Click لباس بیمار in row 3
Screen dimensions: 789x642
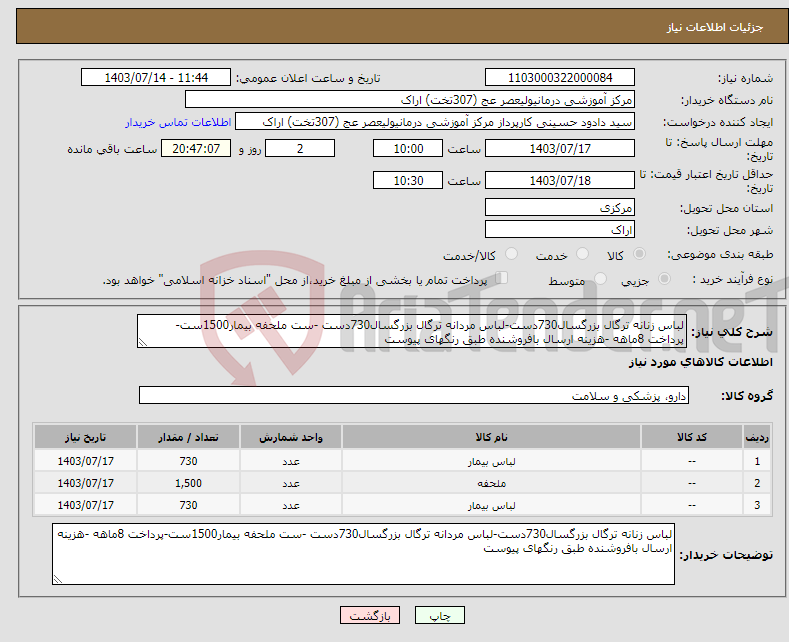491,505
